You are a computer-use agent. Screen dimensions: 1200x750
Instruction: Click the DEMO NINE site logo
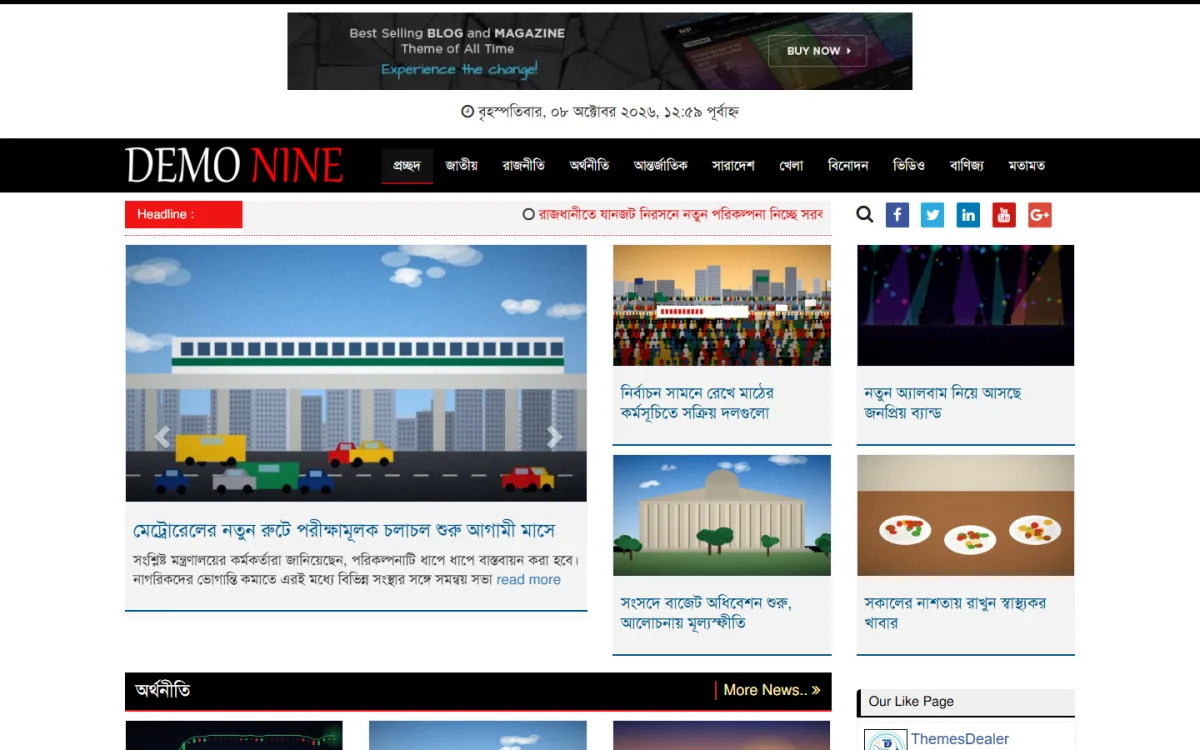[234, 165]
